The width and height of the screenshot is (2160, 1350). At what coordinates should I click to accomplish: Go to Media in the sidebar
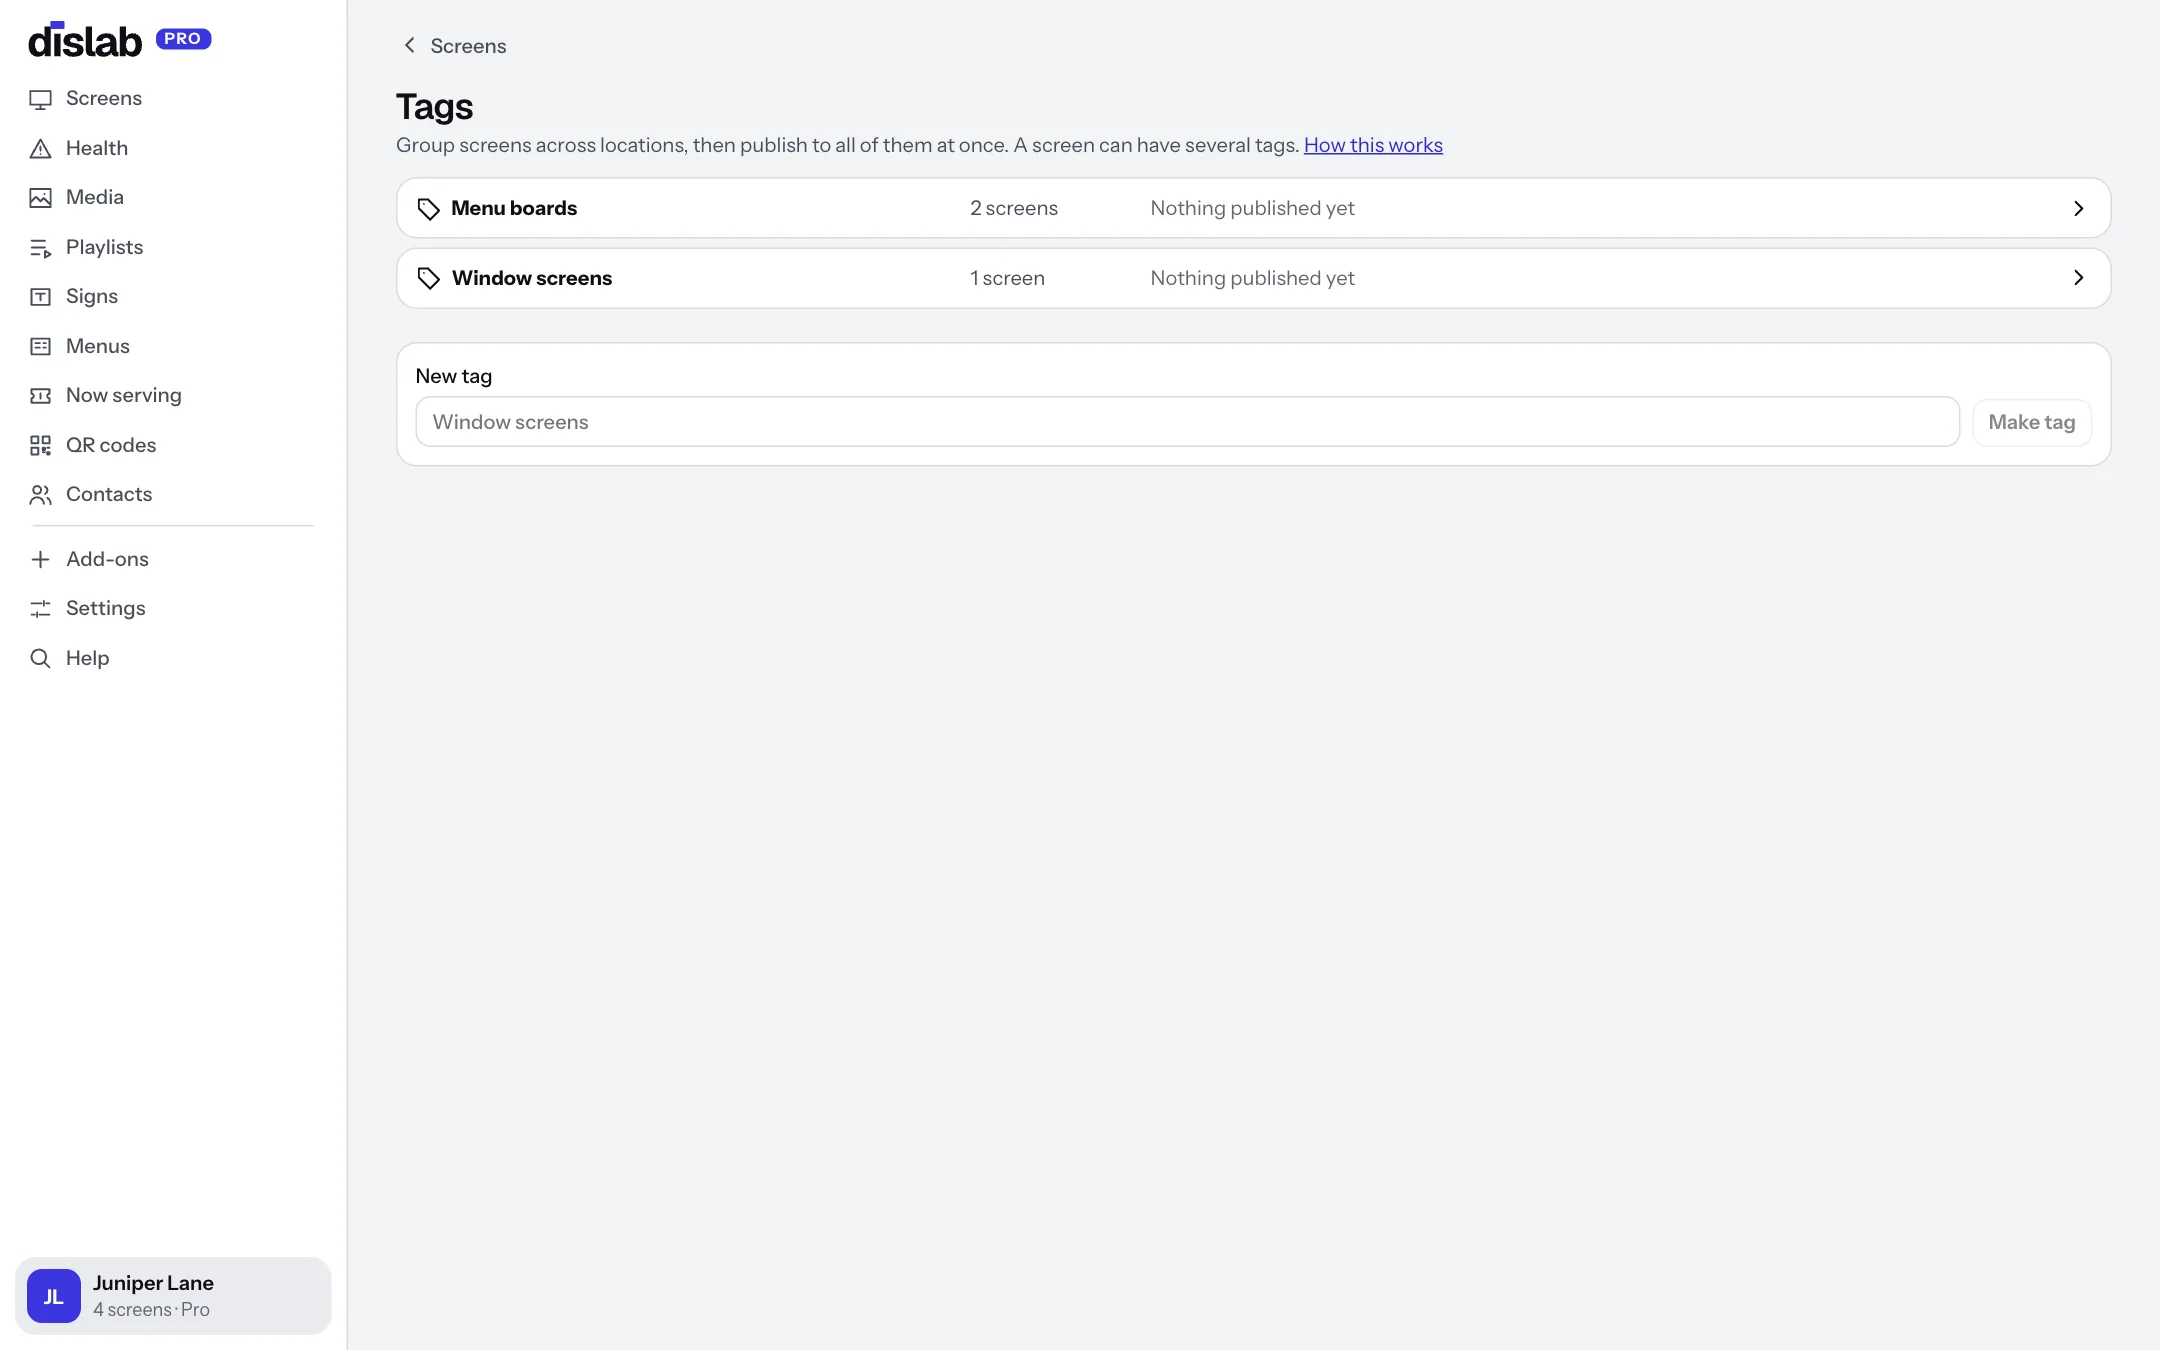[x=95, y=197]
